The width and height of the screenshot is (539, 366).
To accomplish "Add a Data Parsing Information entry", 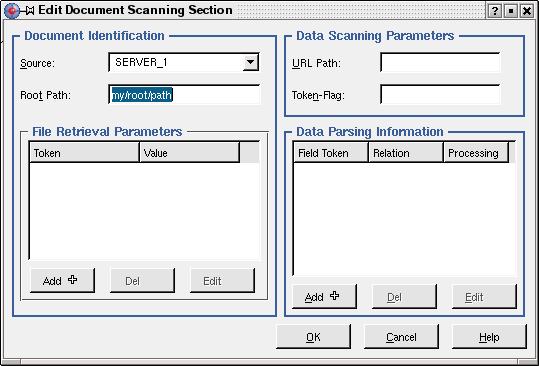I will [x=324, y=297].
